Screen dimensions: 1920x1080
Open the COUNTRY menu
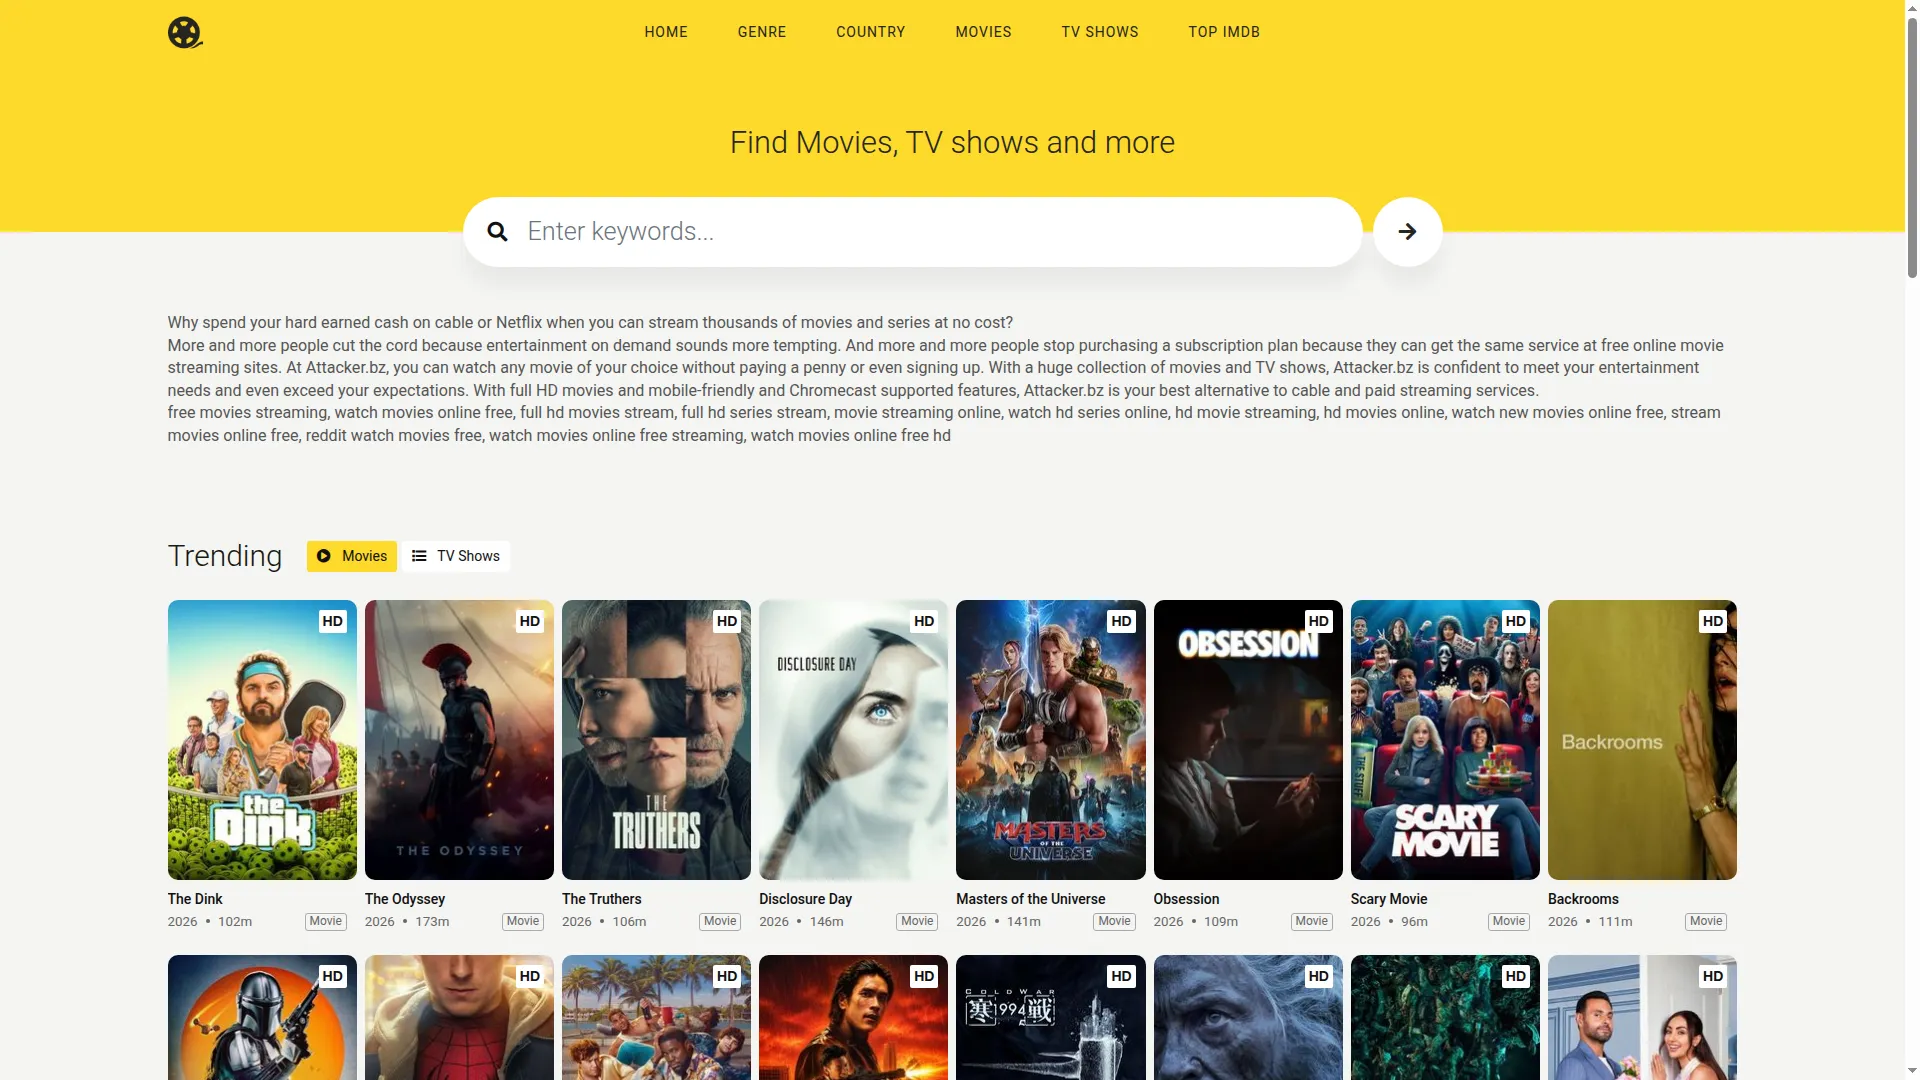(871, 32)
